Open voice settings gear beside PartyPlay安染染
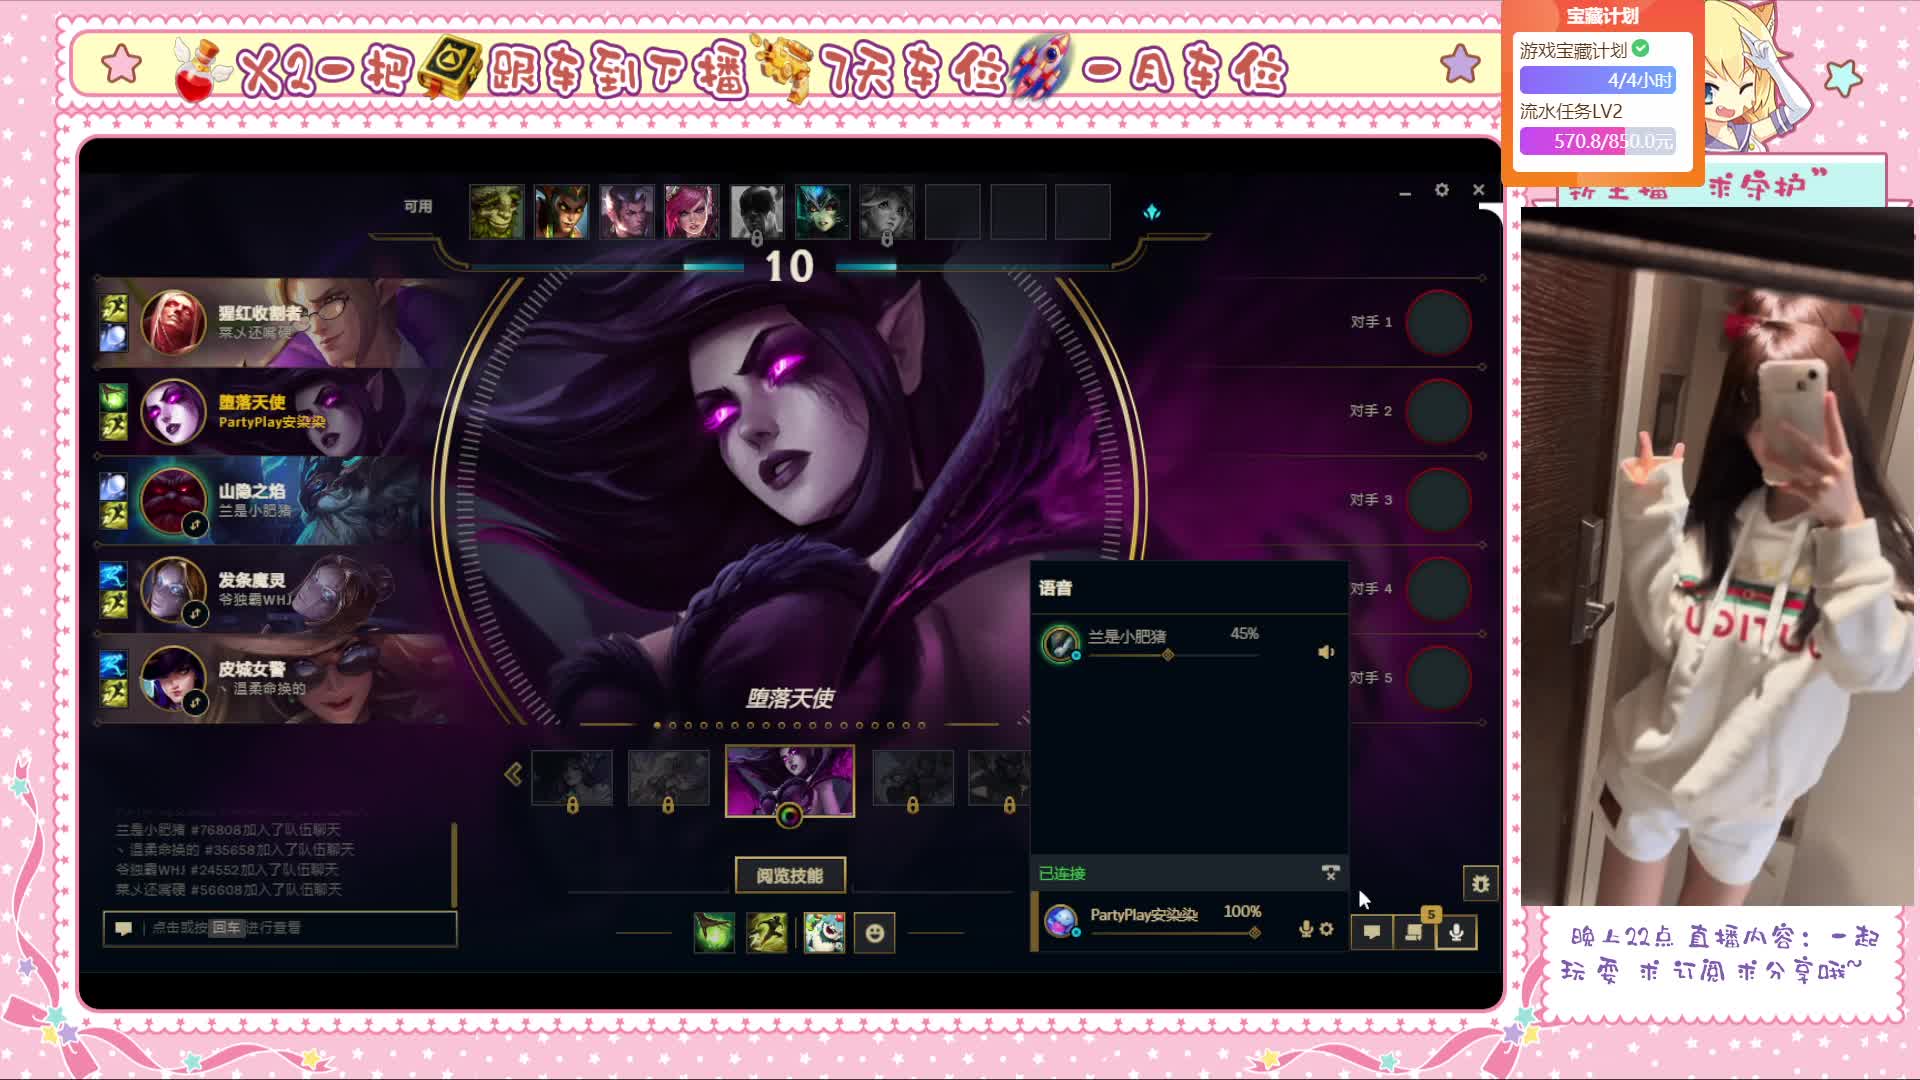1920x1080 pixels. [x=1327, y=929]
